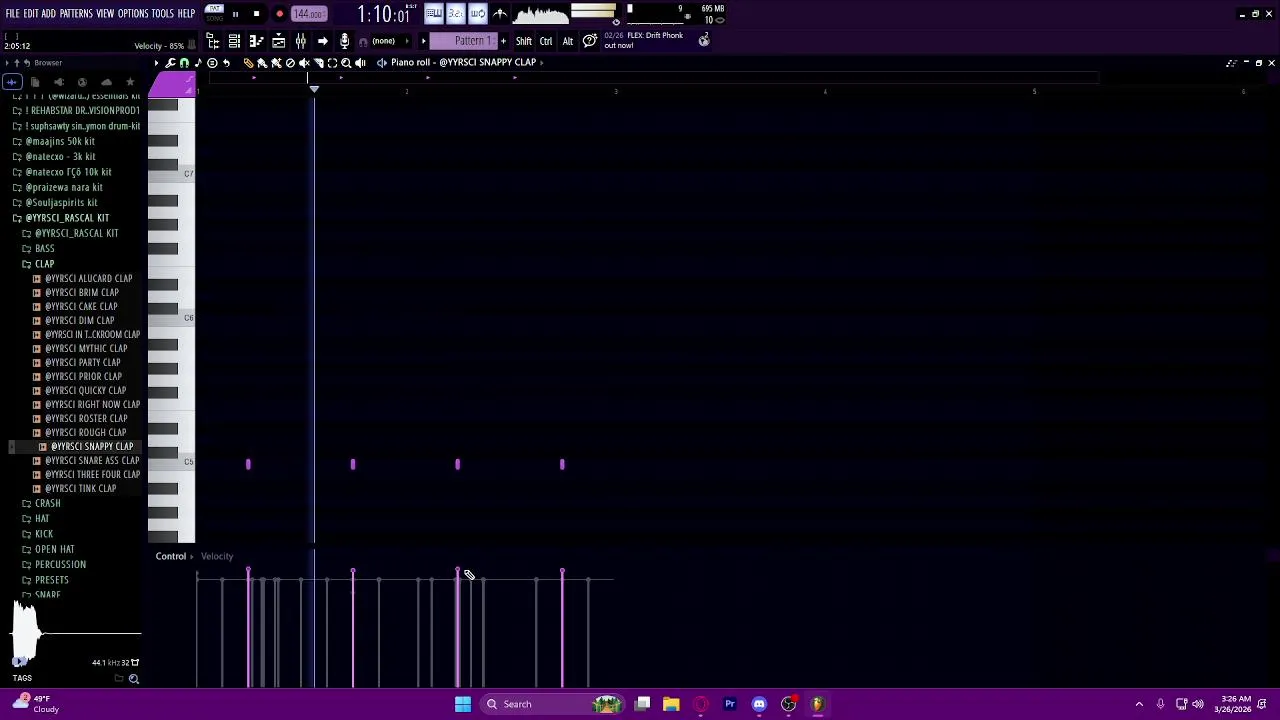This screenshot has width=1280, height=720.
Task: Open the Mixer from main toolbar
Action: click(300, 41)
